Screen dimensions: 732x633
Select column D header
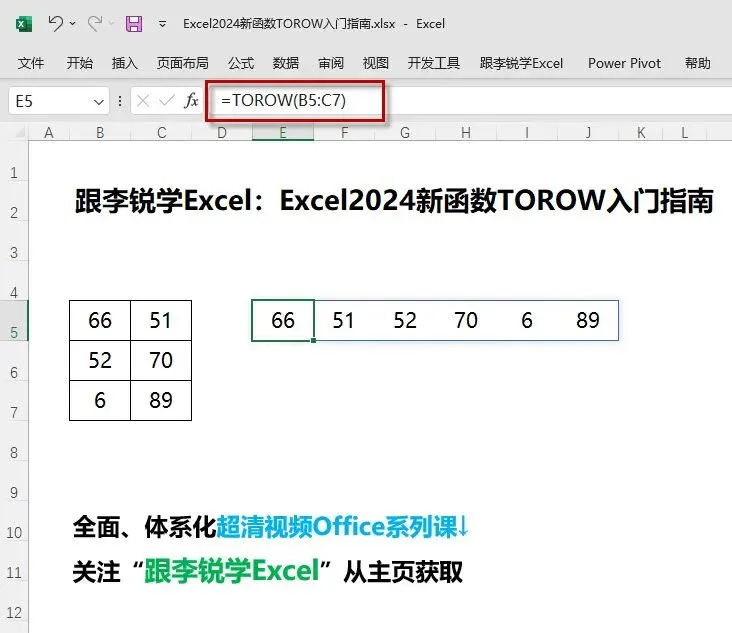222,133
